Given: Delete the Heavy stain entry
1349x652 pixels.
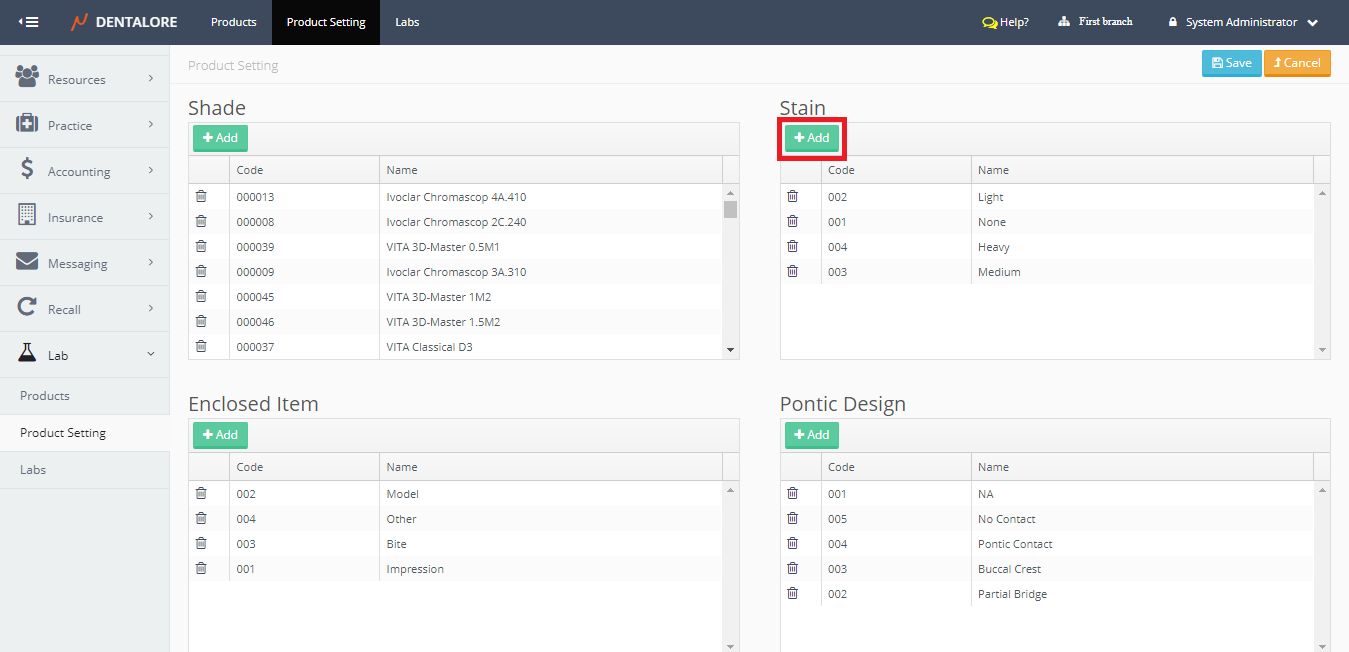Looking at the screenshot, I should click(793, 246).
